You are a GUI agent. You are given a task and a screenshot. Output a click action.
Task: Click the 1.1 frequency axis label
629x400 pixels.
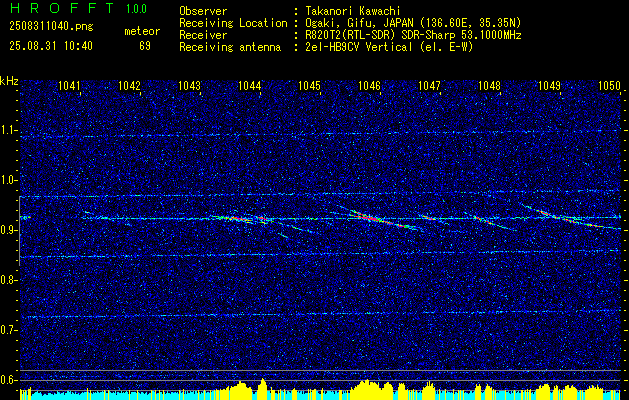pyautogui.click(x=9, y=130)
